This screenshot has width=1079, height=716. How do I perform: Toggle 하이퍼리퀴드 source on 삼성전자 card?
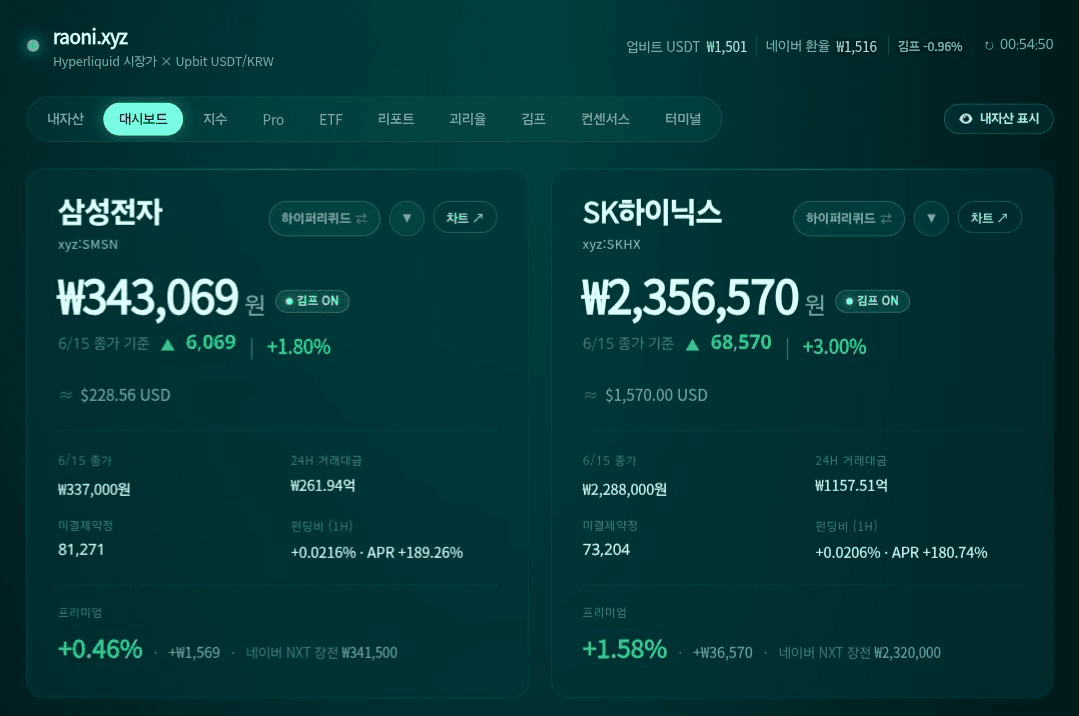pyautogui.click(x=324, y=218)
